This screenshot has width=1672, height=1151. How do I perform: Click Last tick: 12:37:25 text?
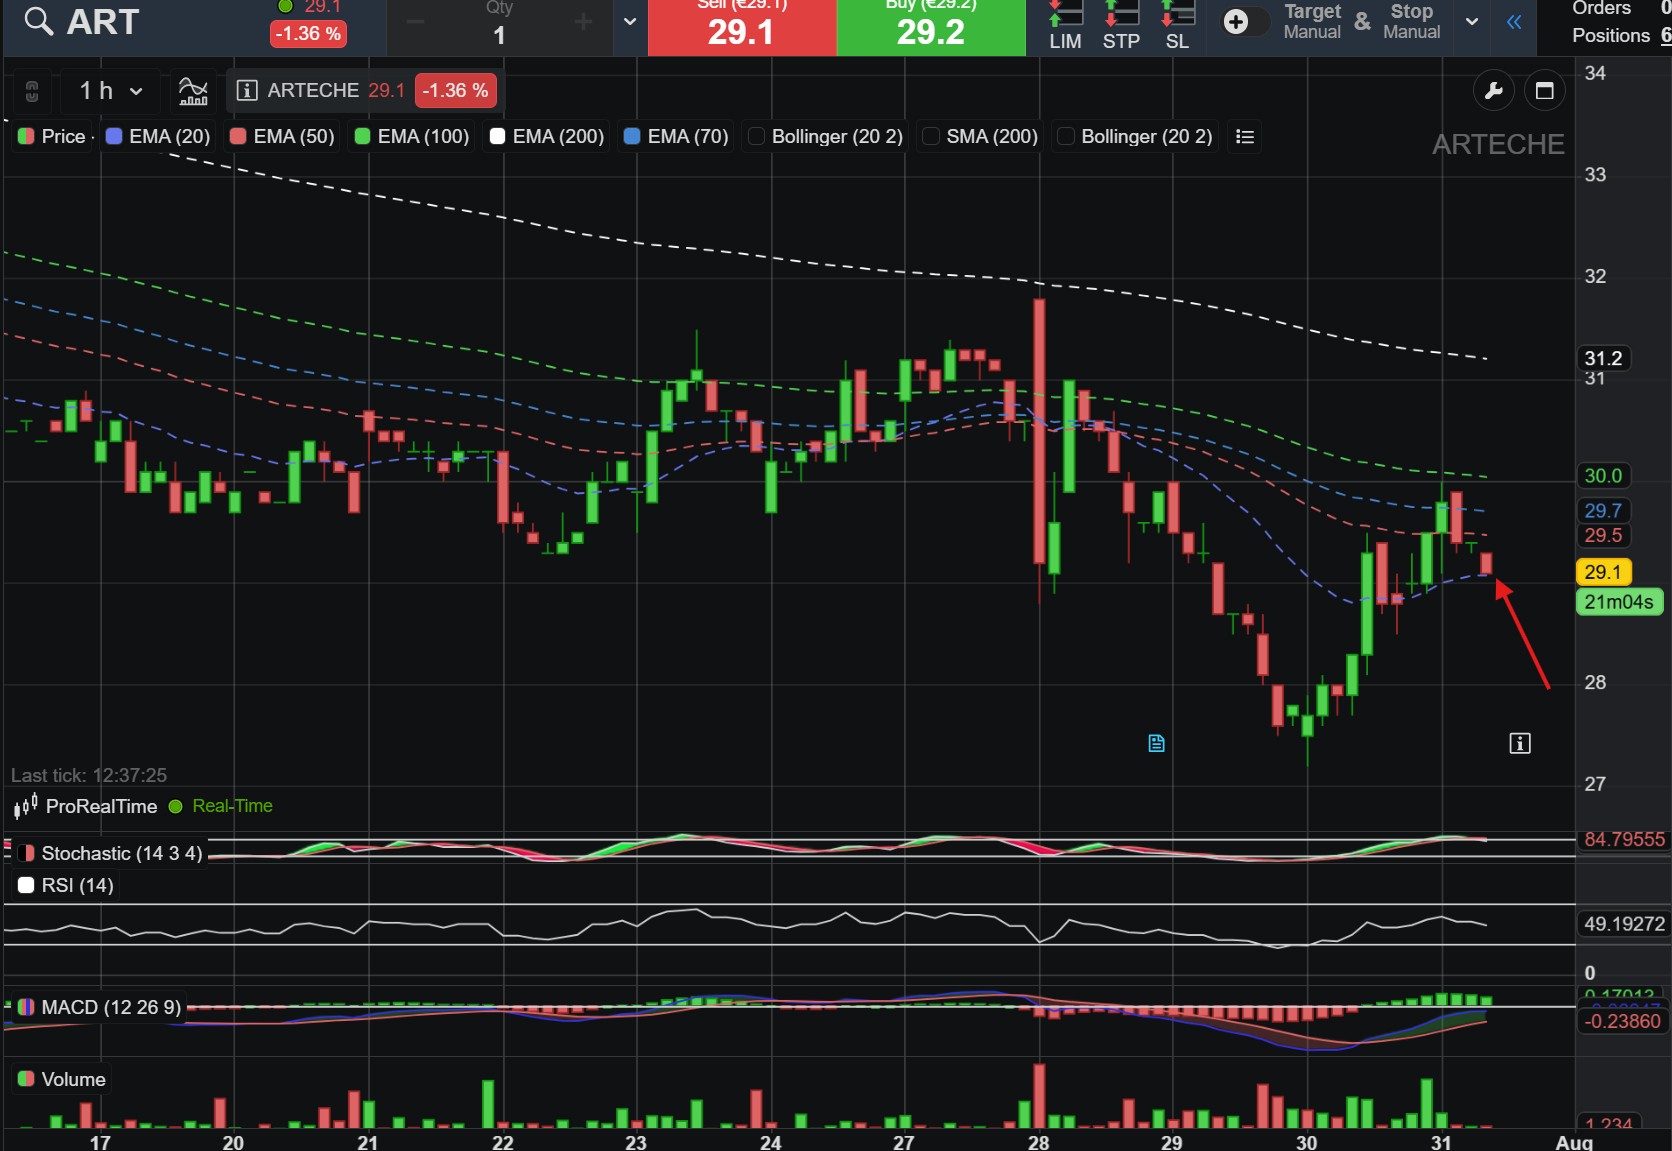[89, 775]
